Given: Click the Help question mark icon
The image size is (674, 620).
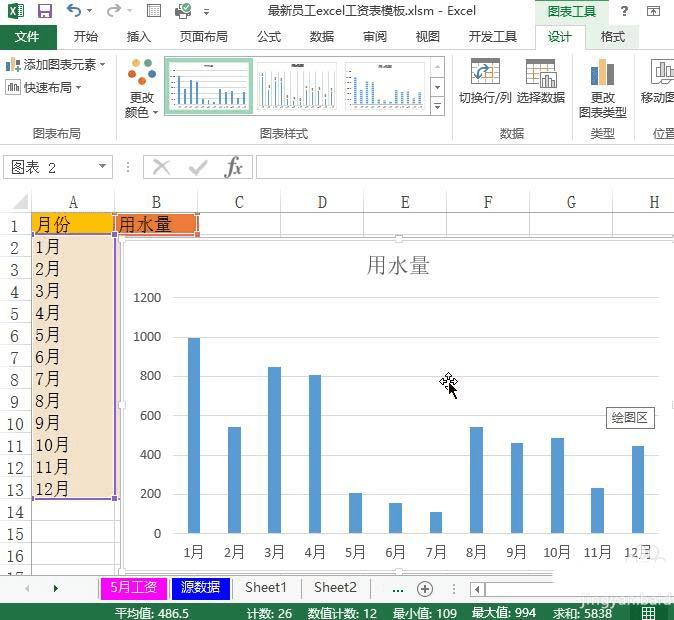Looking at the screenshot, I should [624, 11].
